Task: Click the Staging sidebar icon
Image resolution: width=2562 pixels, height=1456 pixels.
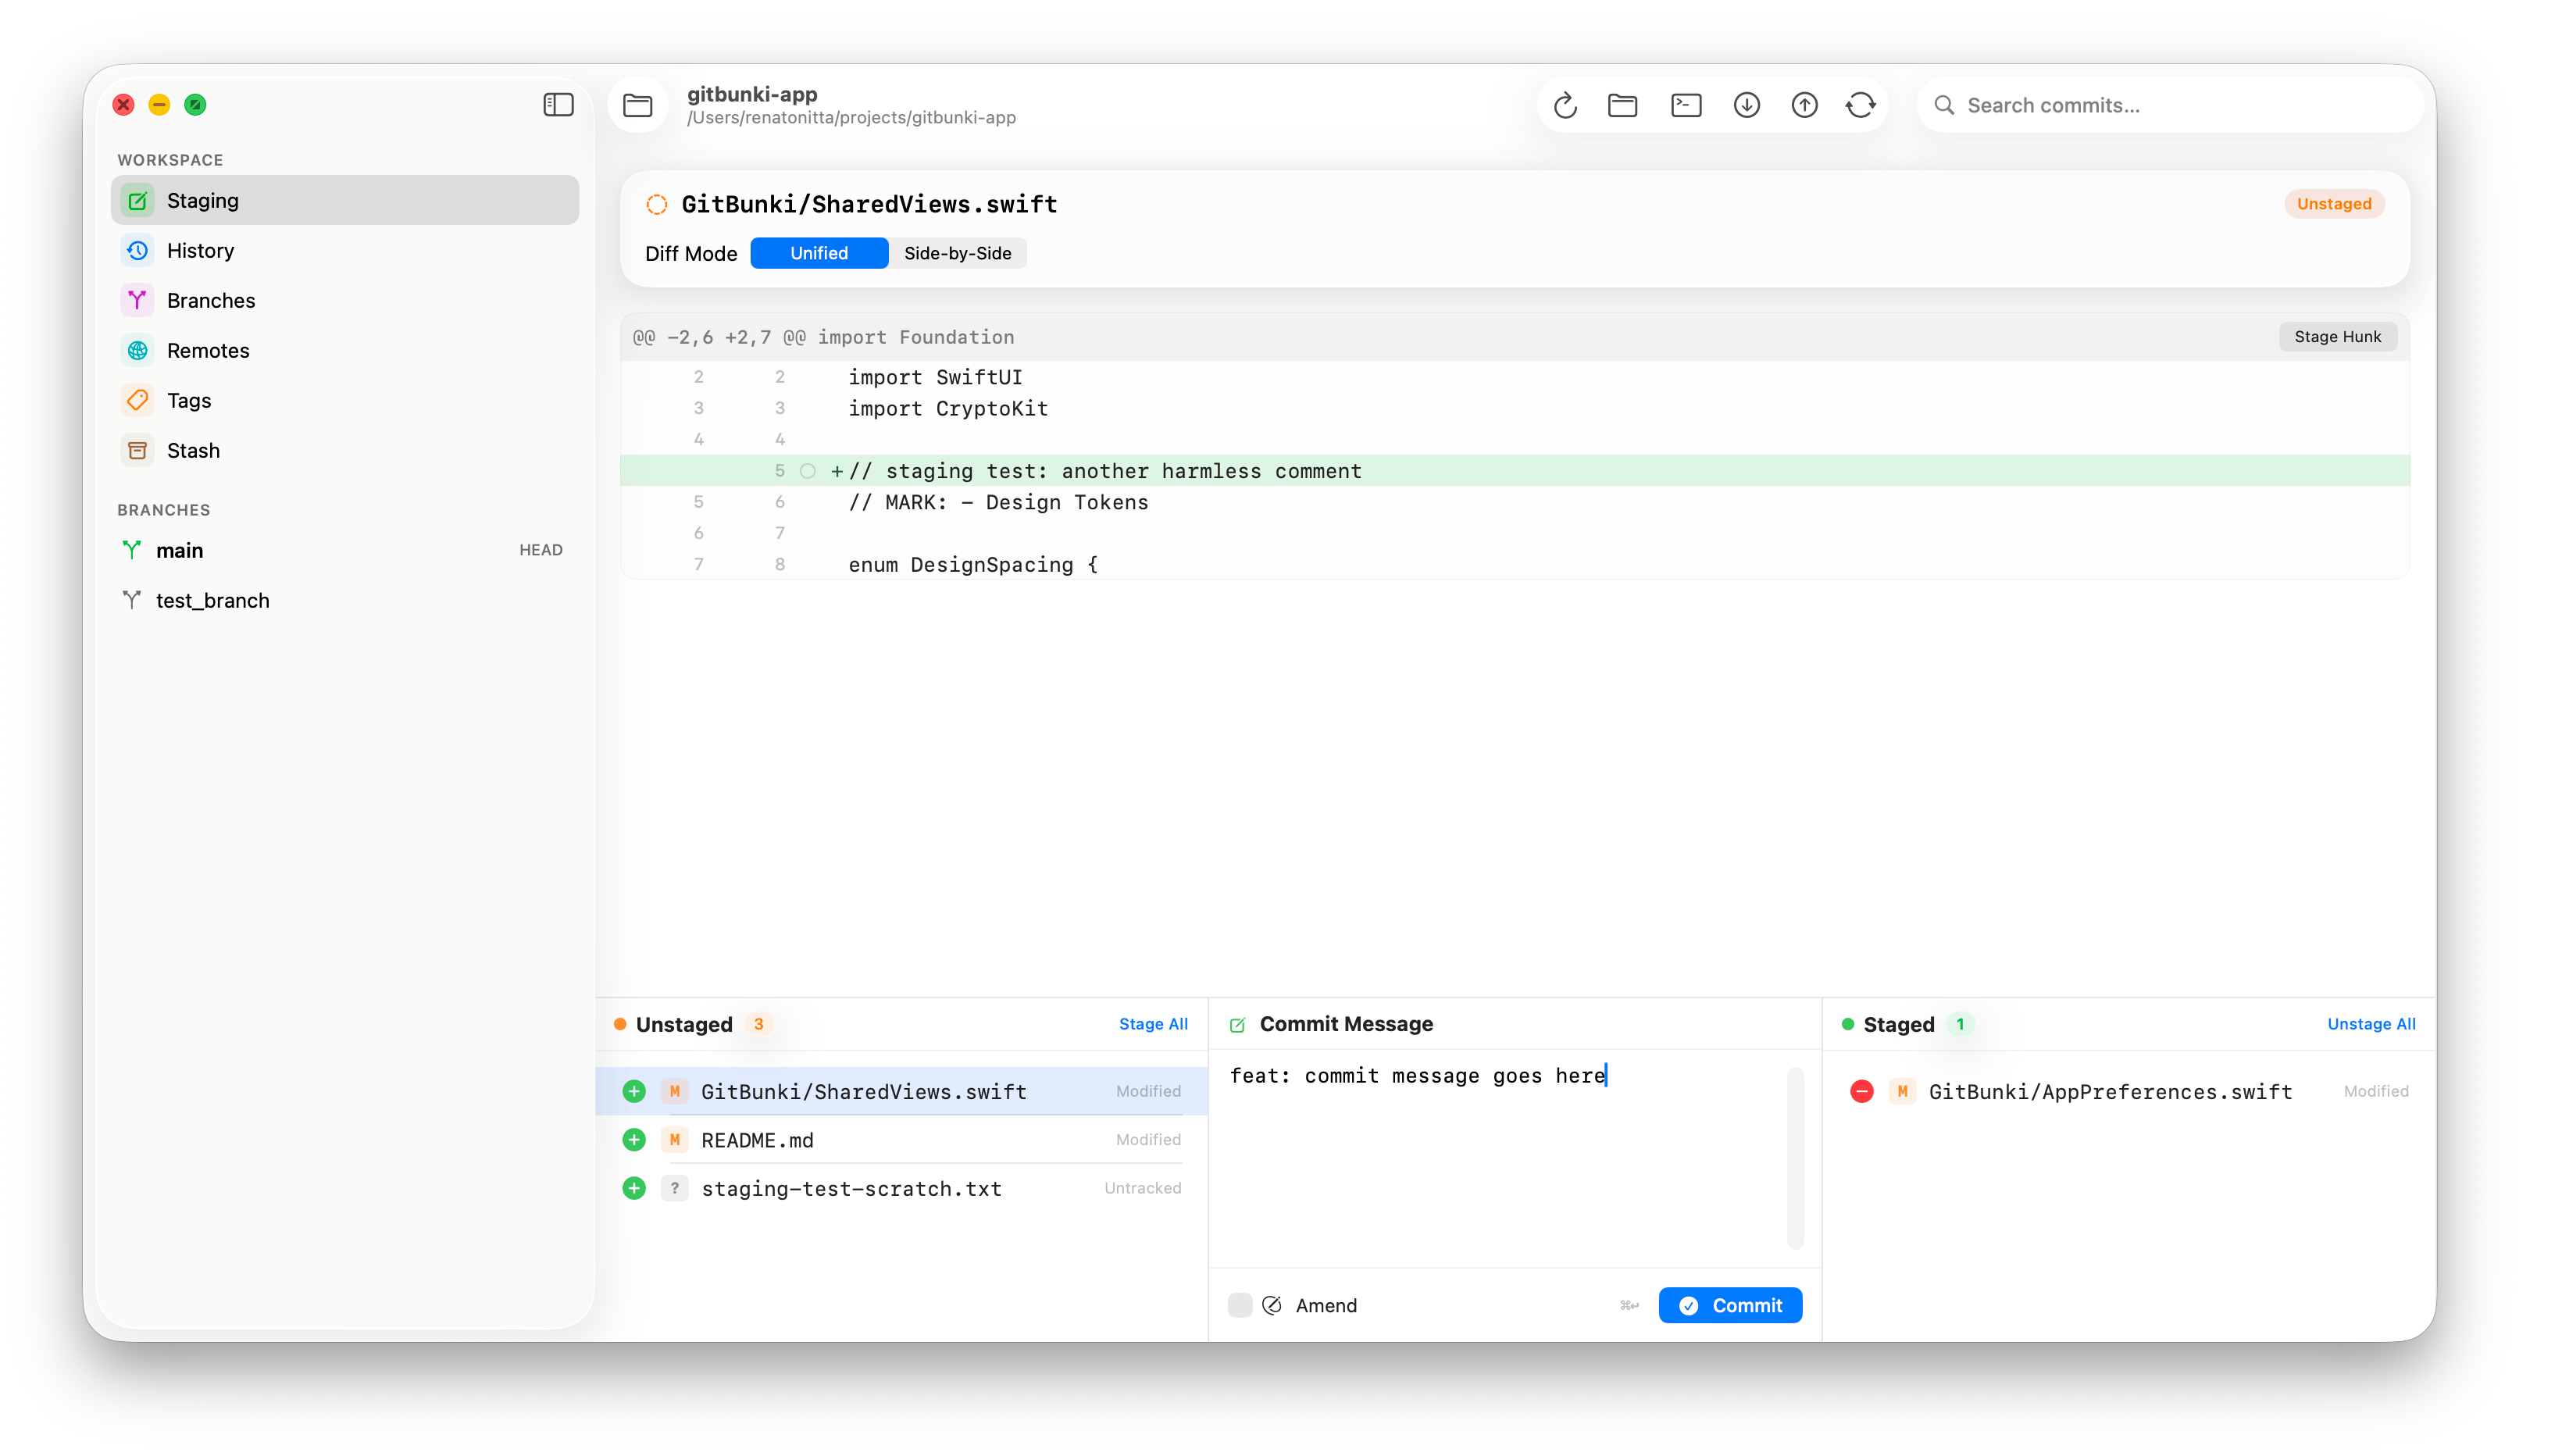Action: (x=138, y=201)
